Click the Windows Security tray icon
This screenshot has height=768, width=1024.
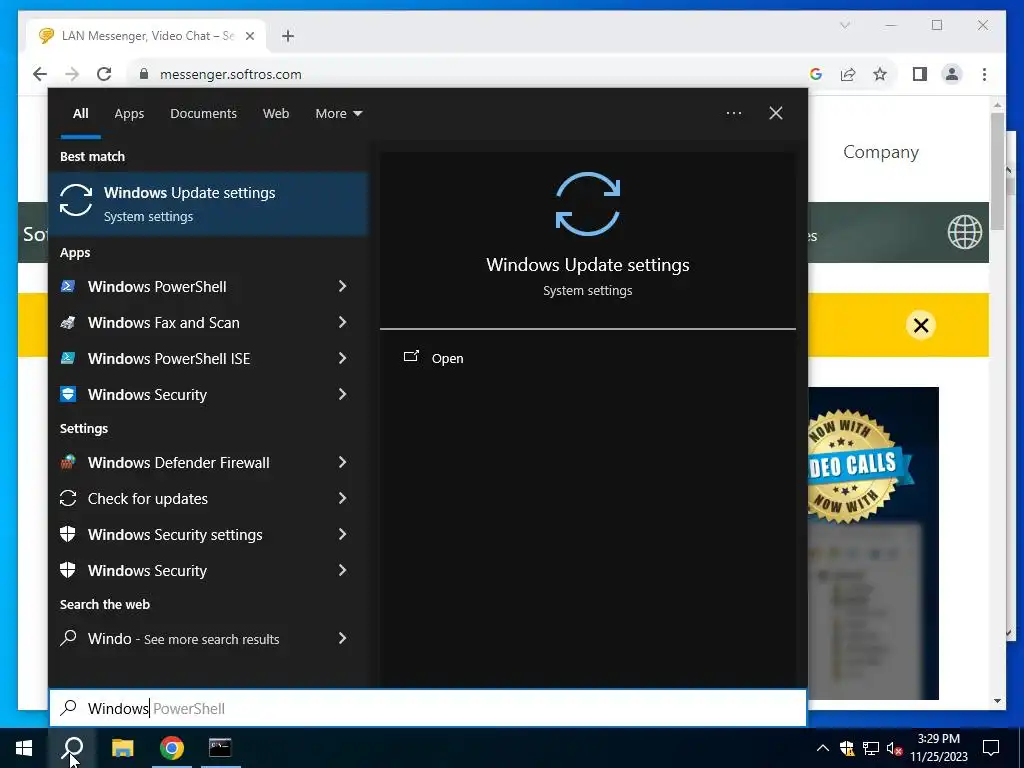point(847,748)
